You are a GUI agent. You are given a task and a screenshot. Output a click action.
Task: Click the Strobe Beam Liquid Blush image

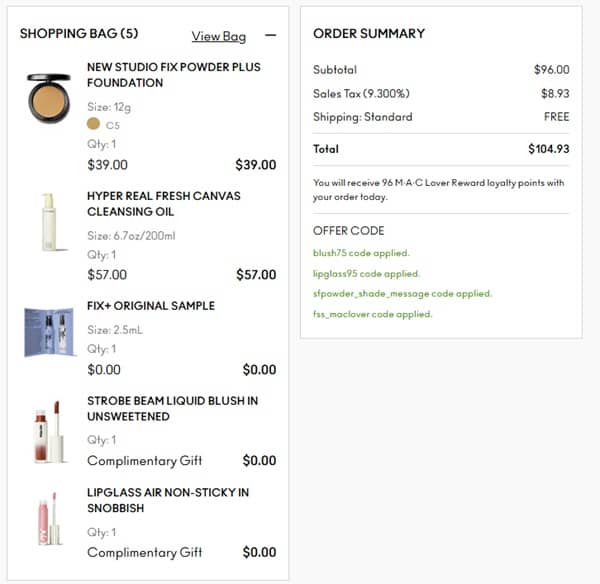(49, 431)
